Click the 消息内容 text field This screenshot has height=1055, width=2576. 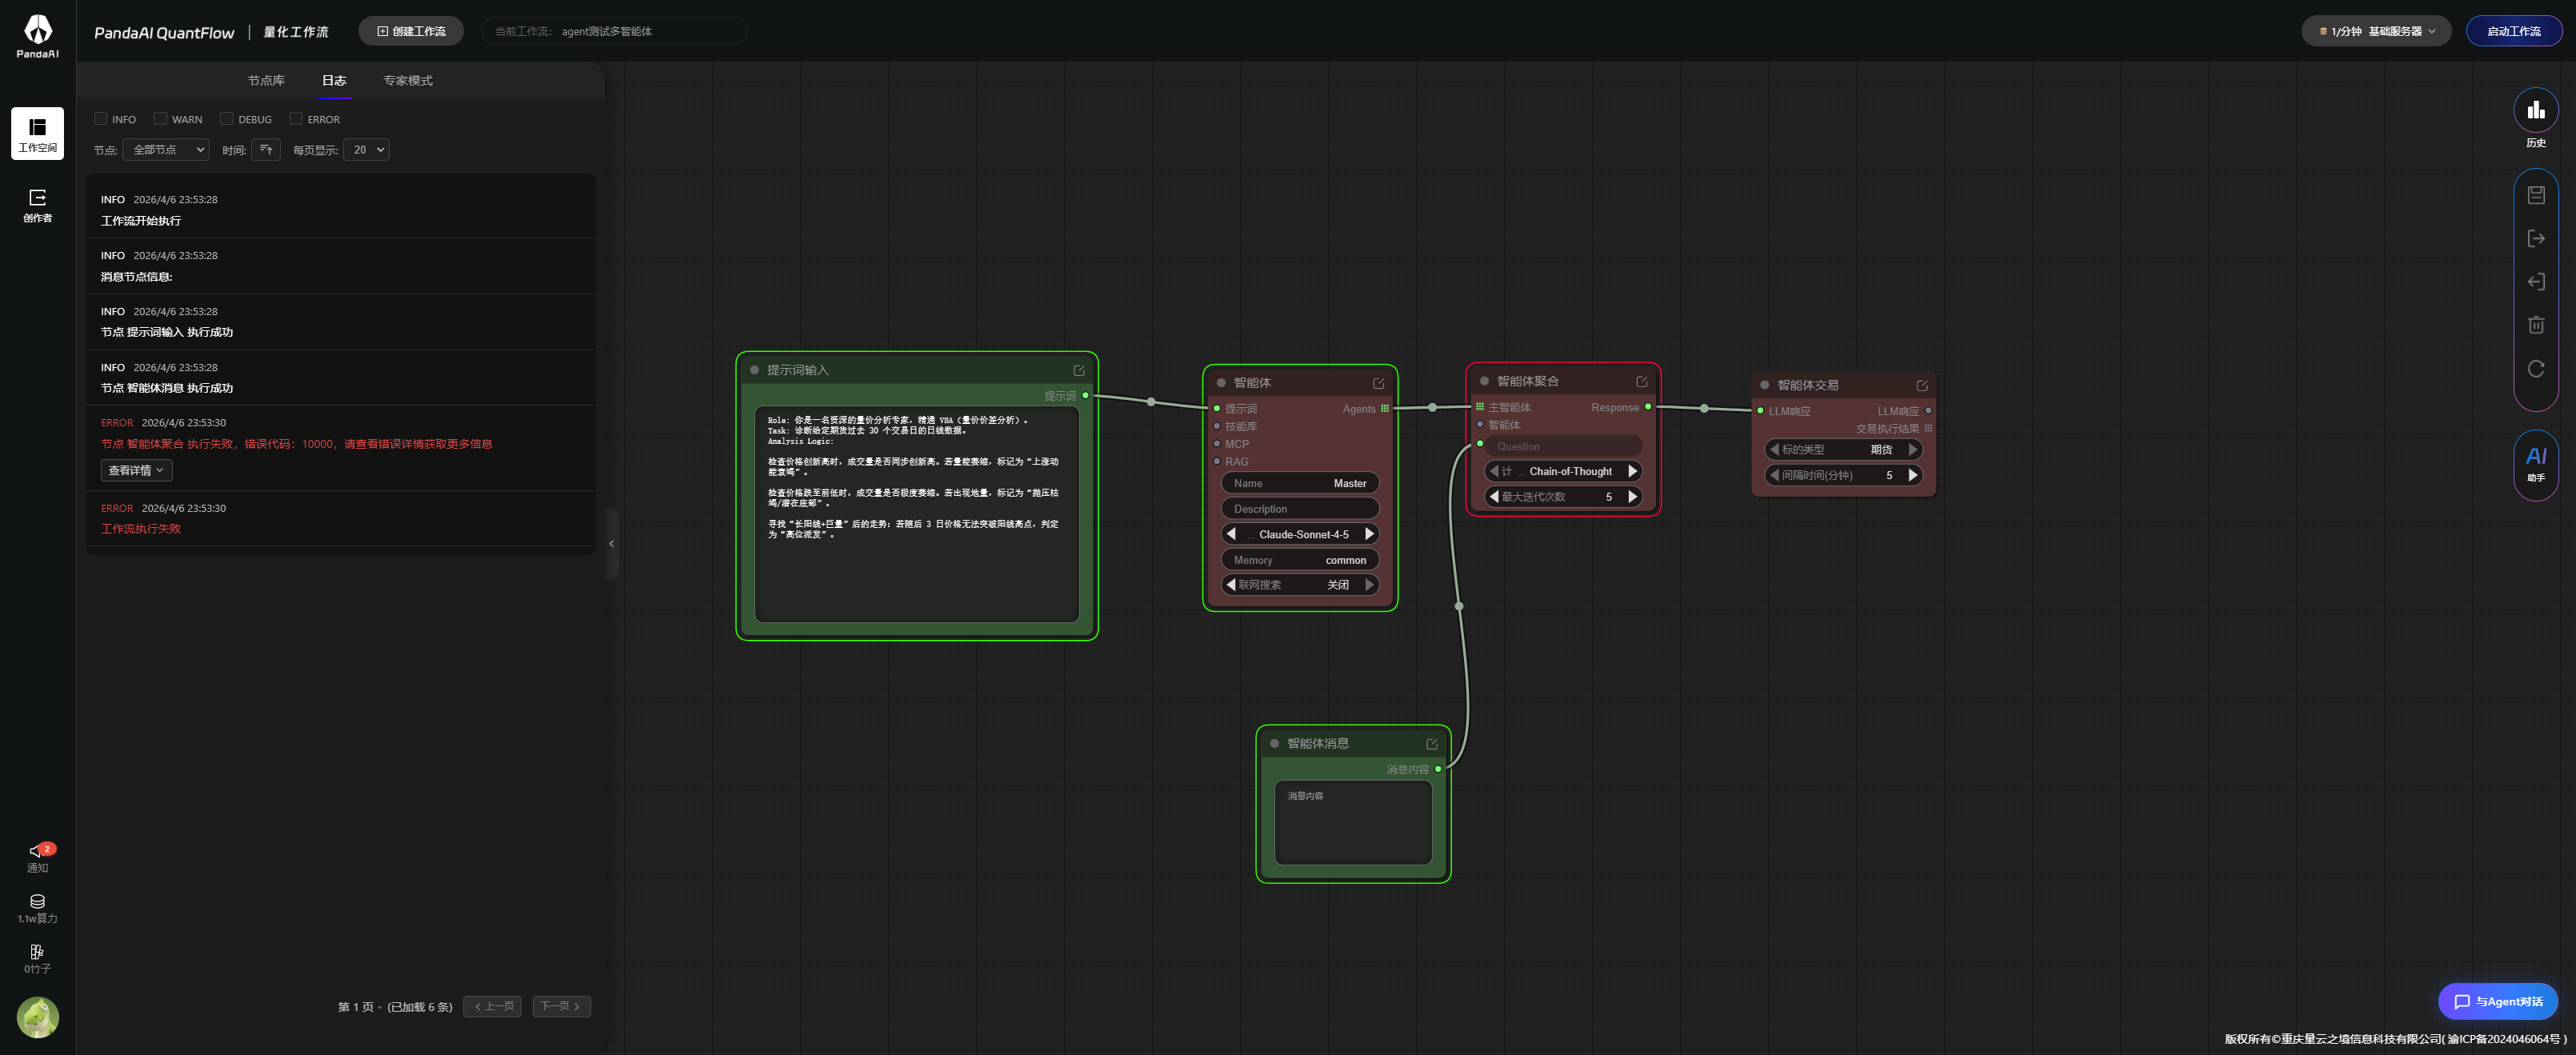[1352, 823]
